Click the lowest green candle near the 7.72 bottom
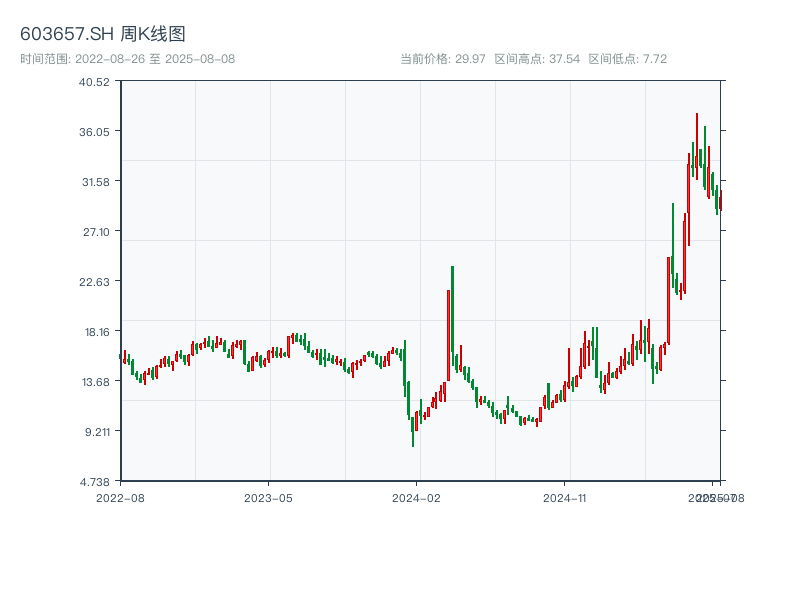The width and height of the screenshot is (800, 600). tap(413, 432)
